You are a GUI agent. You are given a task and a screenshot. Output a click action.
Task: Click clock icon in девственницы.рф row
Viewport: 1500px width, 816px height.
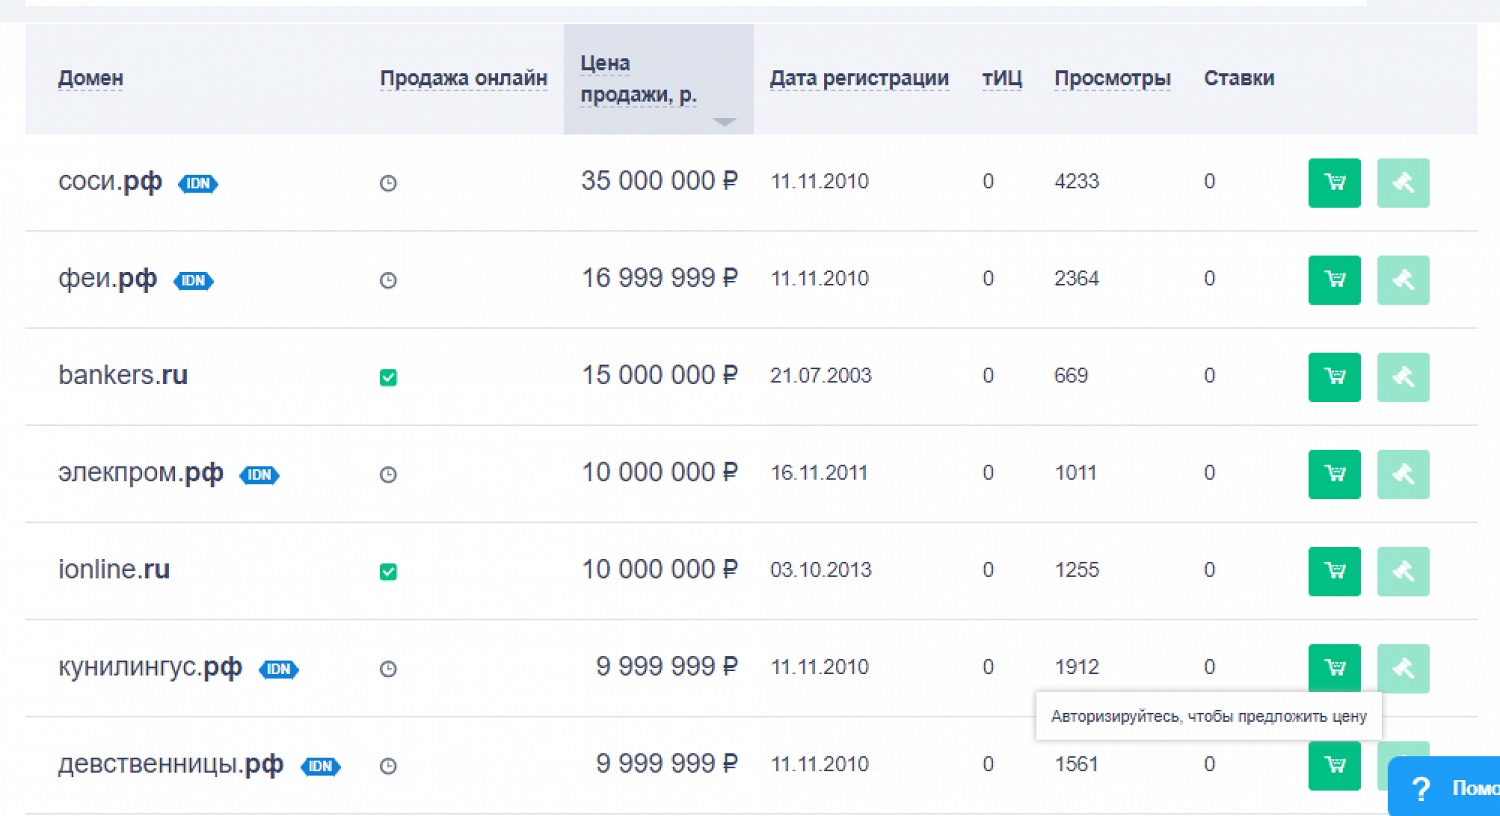(388, 766)
